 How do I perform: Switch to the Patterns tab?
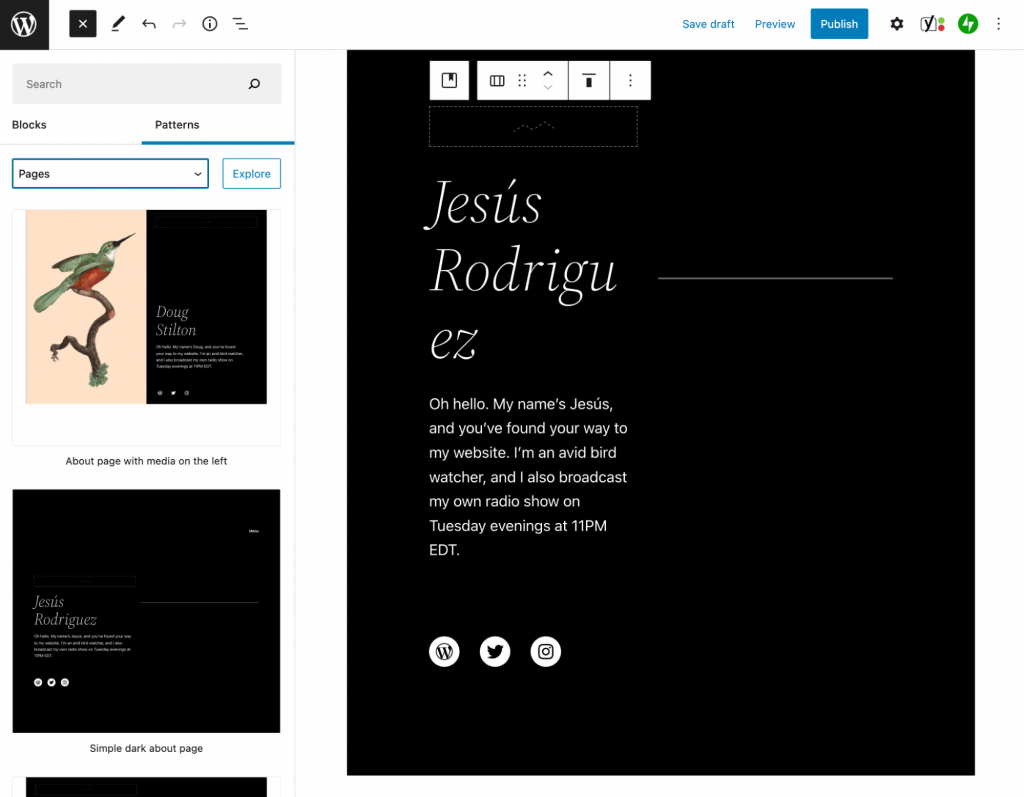177,125
